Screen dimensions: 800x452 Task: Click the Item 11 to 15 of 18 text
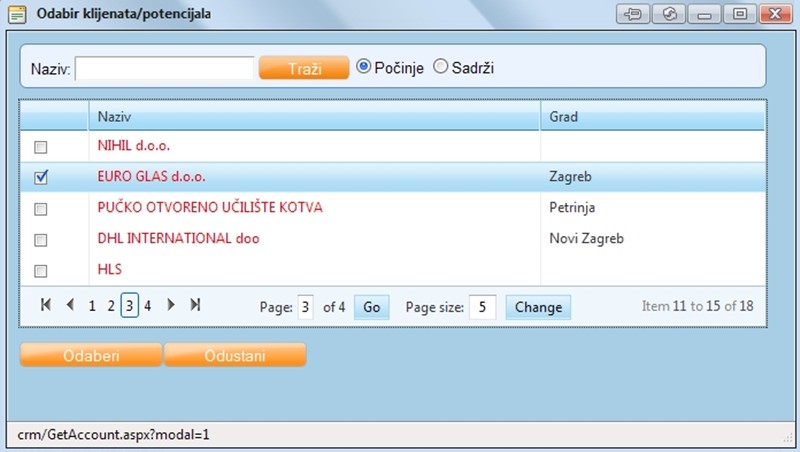tap(697, 306)
